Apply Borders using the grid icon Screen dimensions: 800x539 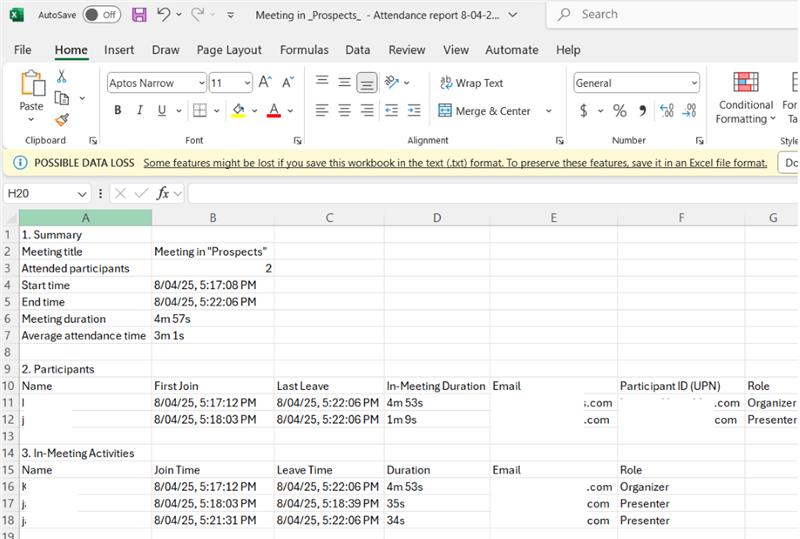click(x=199, y=110)
